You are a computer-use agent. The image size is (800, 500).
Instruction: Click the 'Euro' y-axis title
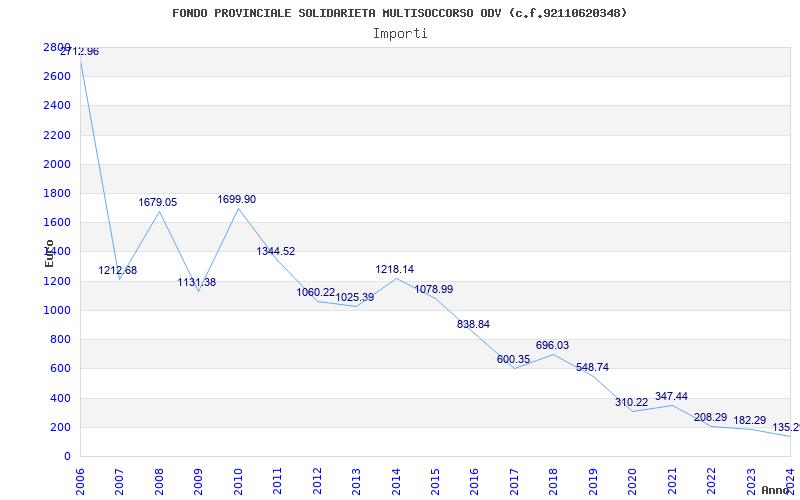(x=49, y=254)
